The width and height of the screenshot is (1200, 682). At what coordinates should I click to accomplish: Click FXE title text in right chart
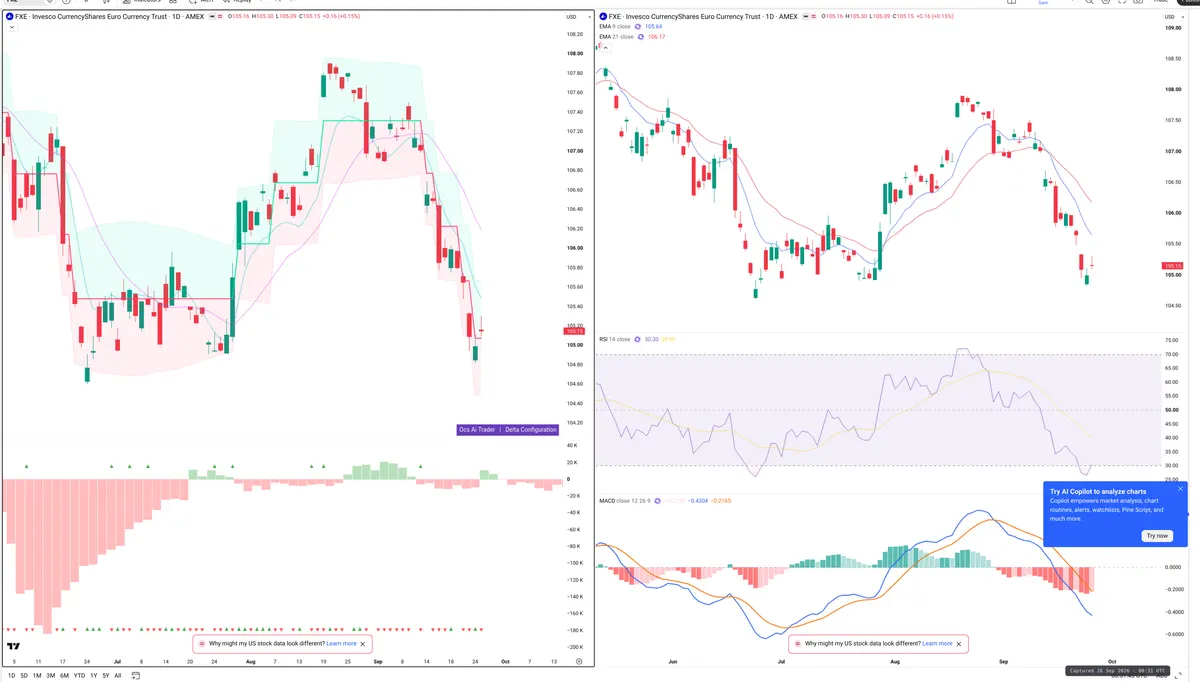(703, 17)
